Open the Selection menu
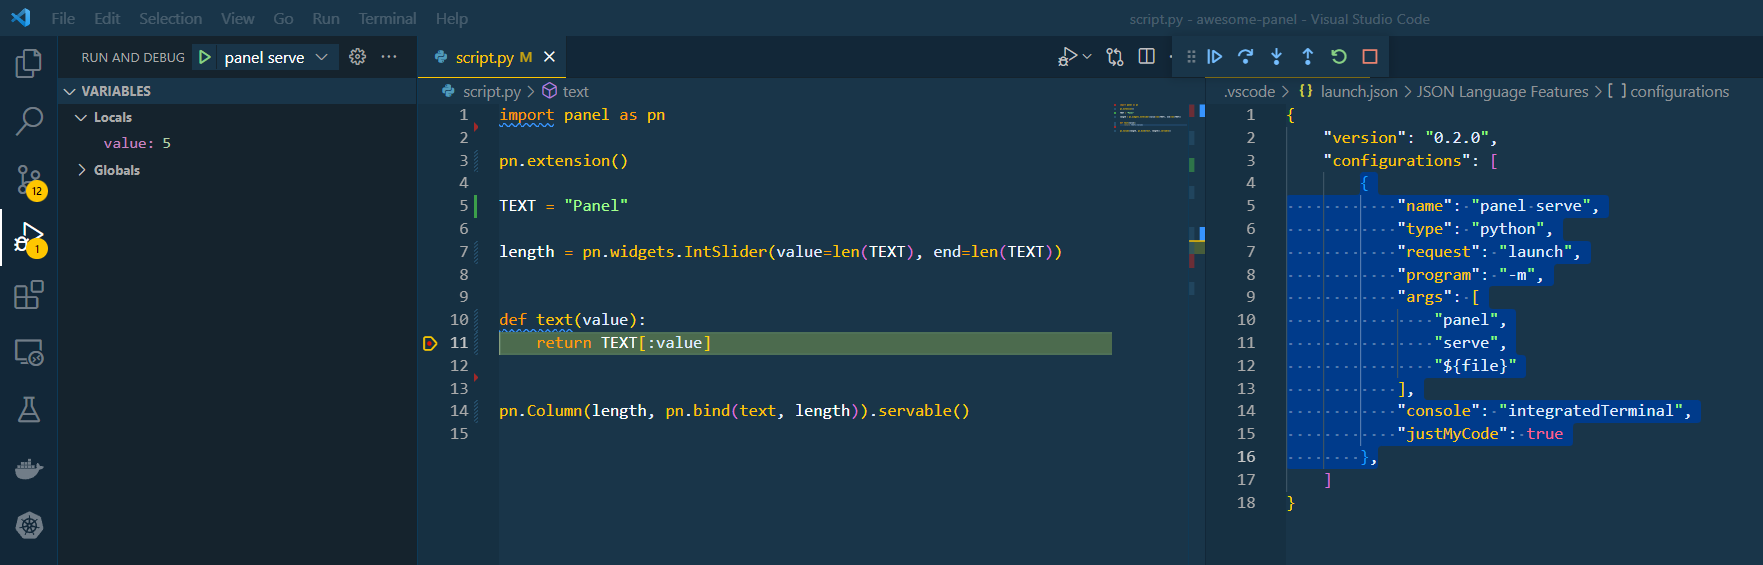 170,18
